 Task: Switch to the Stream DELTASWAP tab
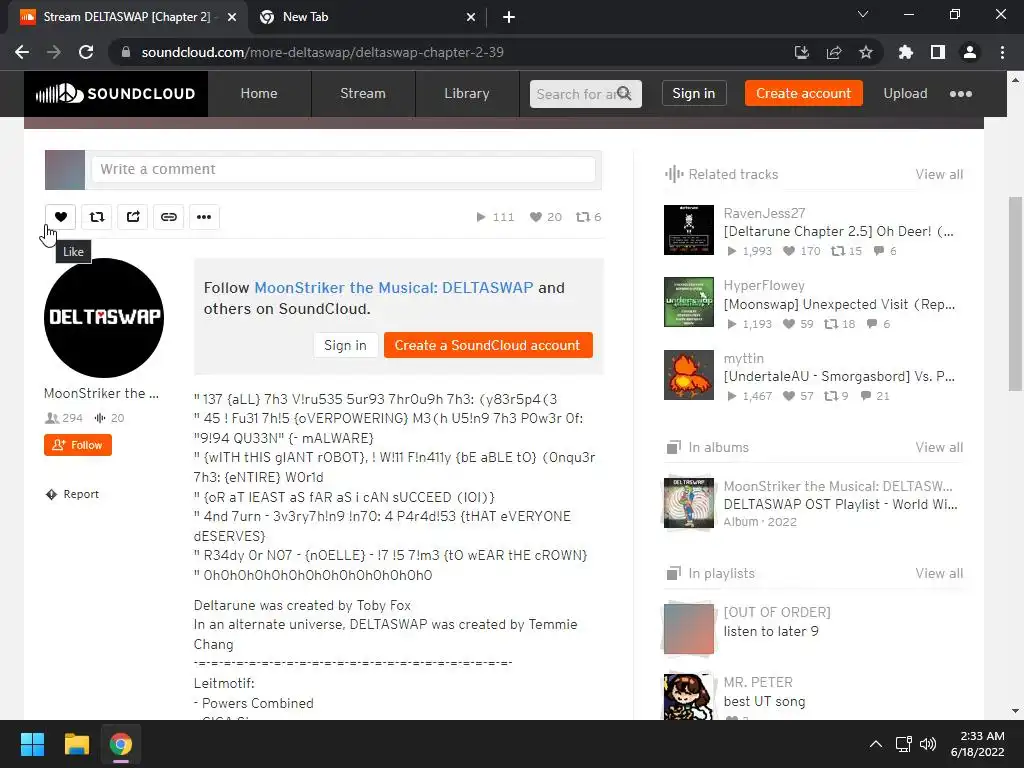pyautogui.click(x=127, y=17)
